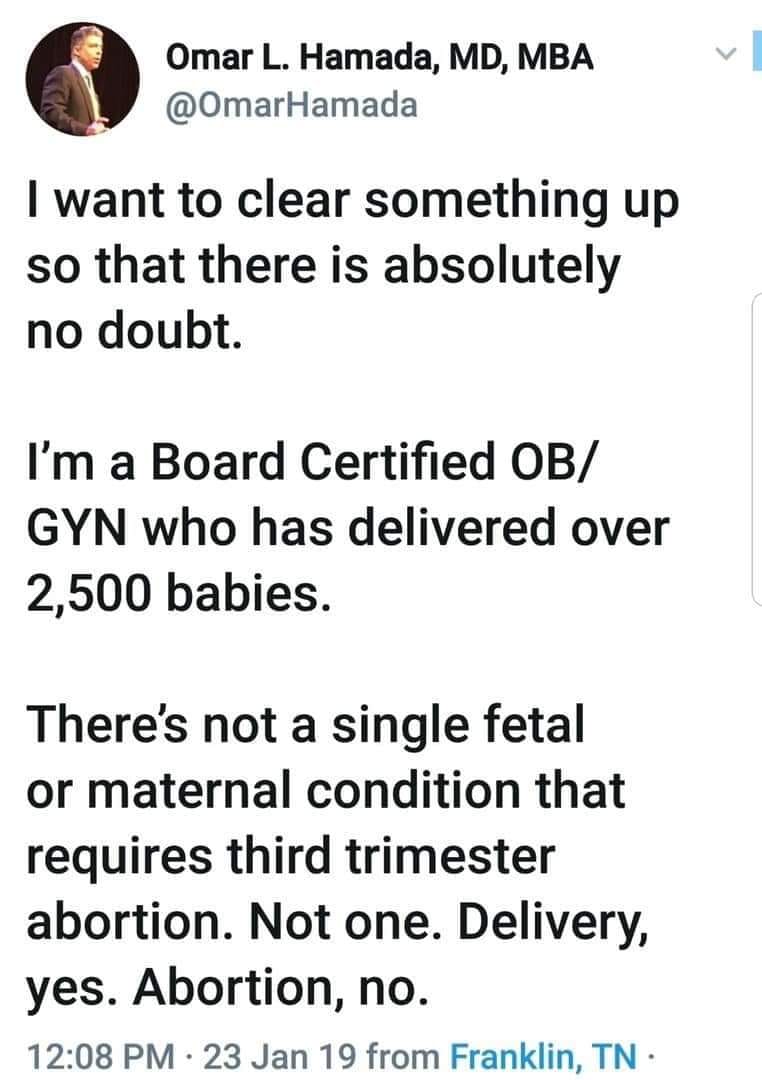Click the scrollbar on the right edge

coord(755,450)
